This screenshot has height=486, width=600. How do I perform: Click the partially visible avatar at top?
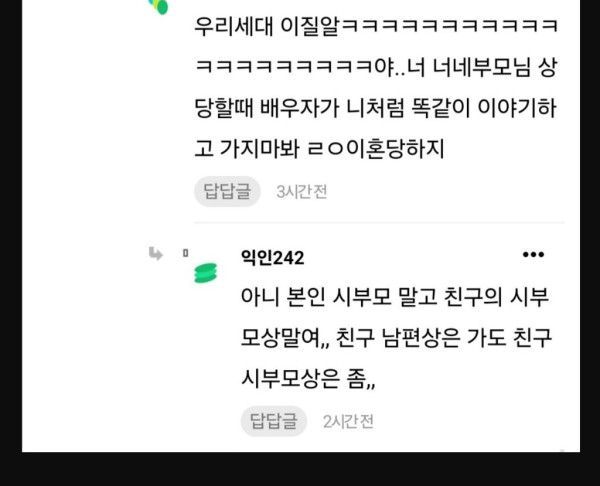coord(159,7)
